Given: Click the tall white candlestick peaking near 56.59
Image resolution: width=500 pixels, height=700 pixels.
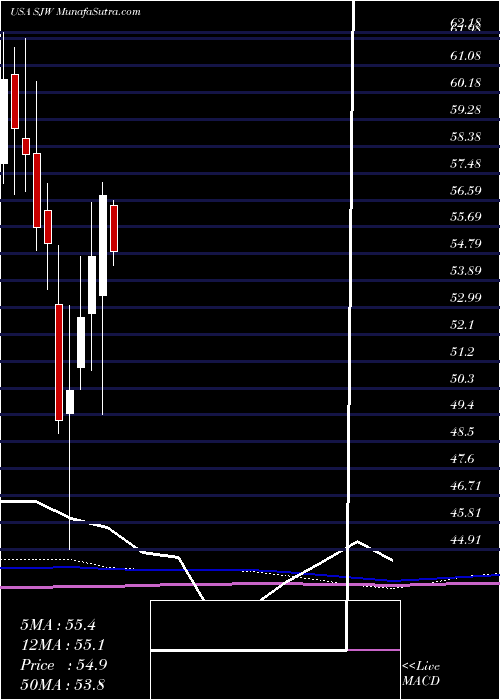Looking at the screenshot, I should click(x=103, y=245).
